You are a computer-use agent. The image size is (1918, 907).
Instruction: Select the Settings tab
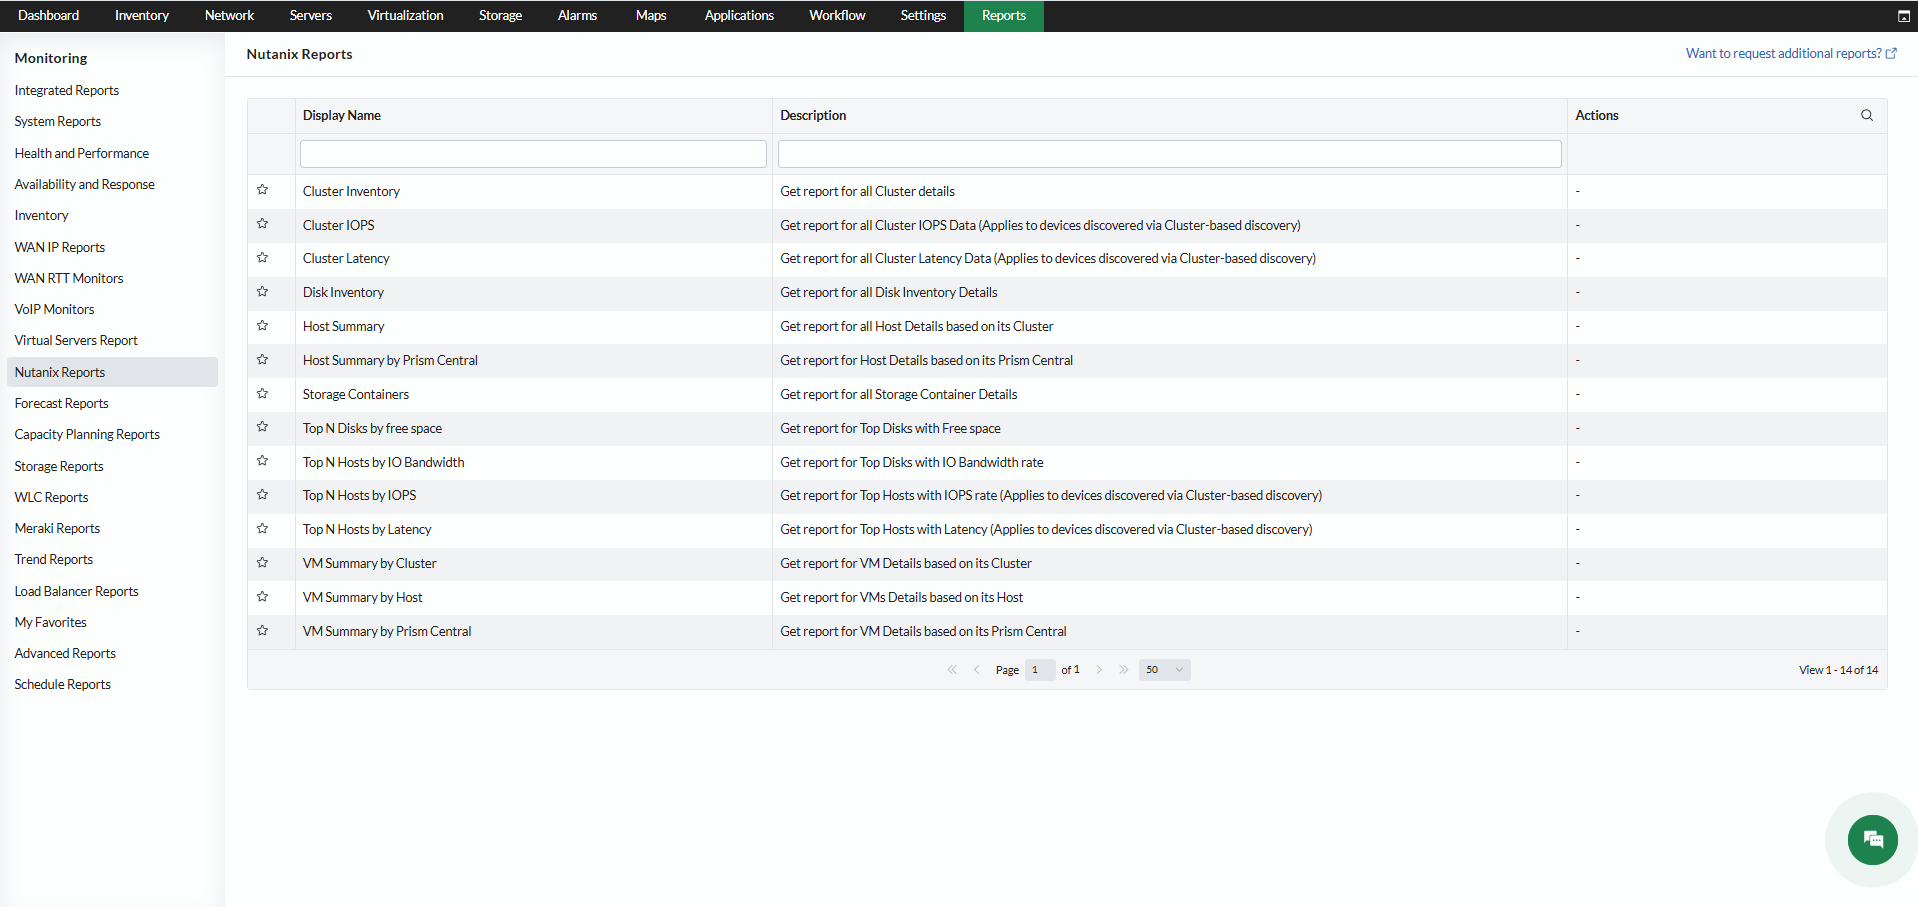923,16
